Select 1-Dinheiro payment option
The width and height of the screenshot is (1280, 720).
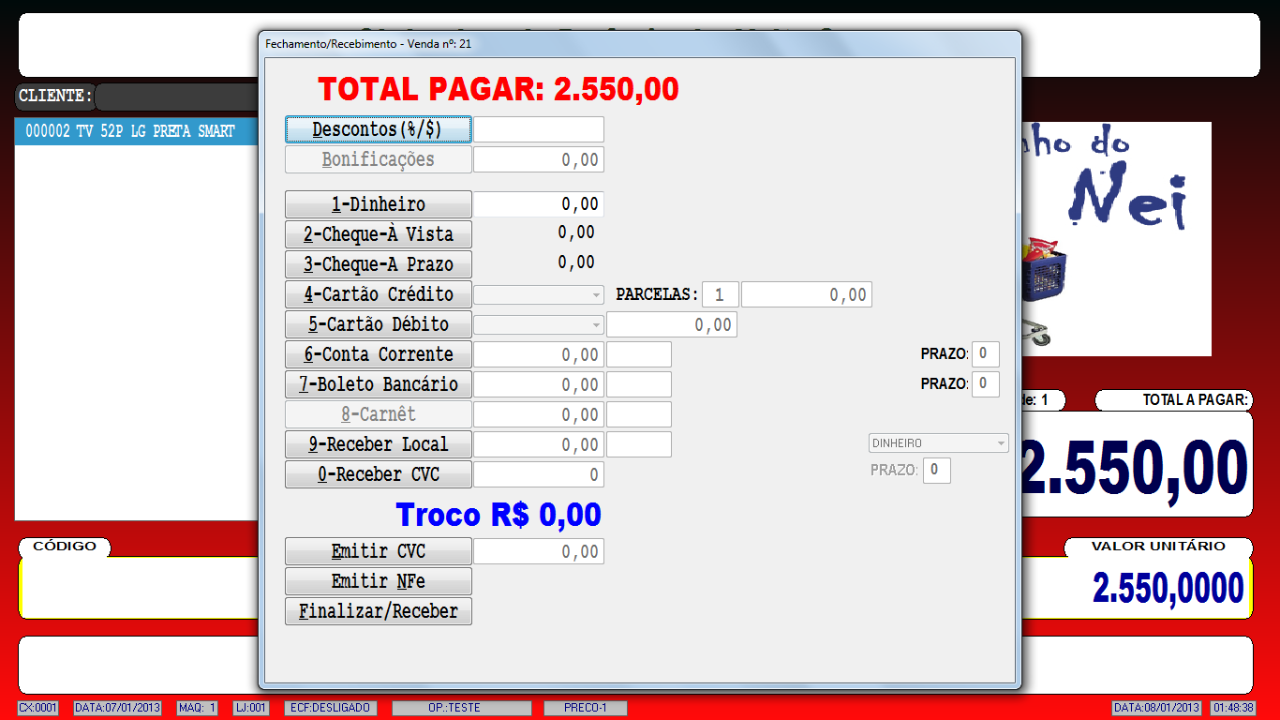point(378,205)
